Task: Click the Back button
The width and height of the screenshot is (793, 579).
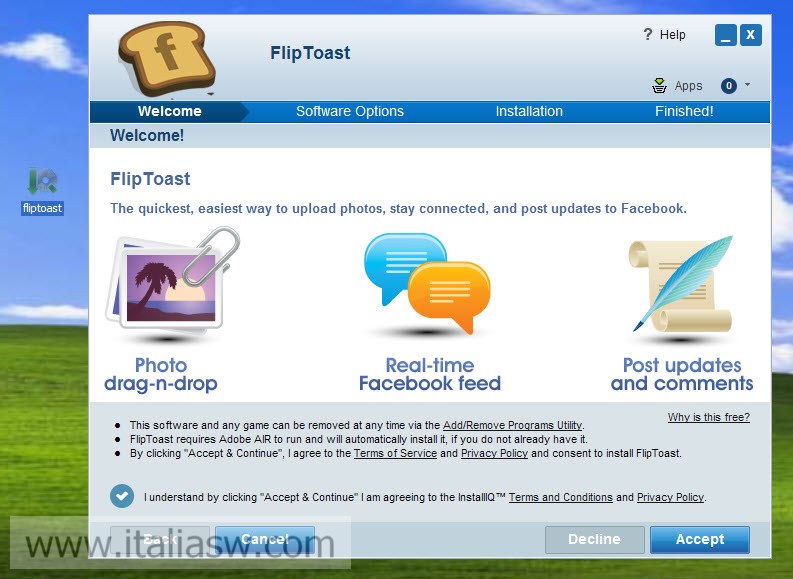Action: 160,539
